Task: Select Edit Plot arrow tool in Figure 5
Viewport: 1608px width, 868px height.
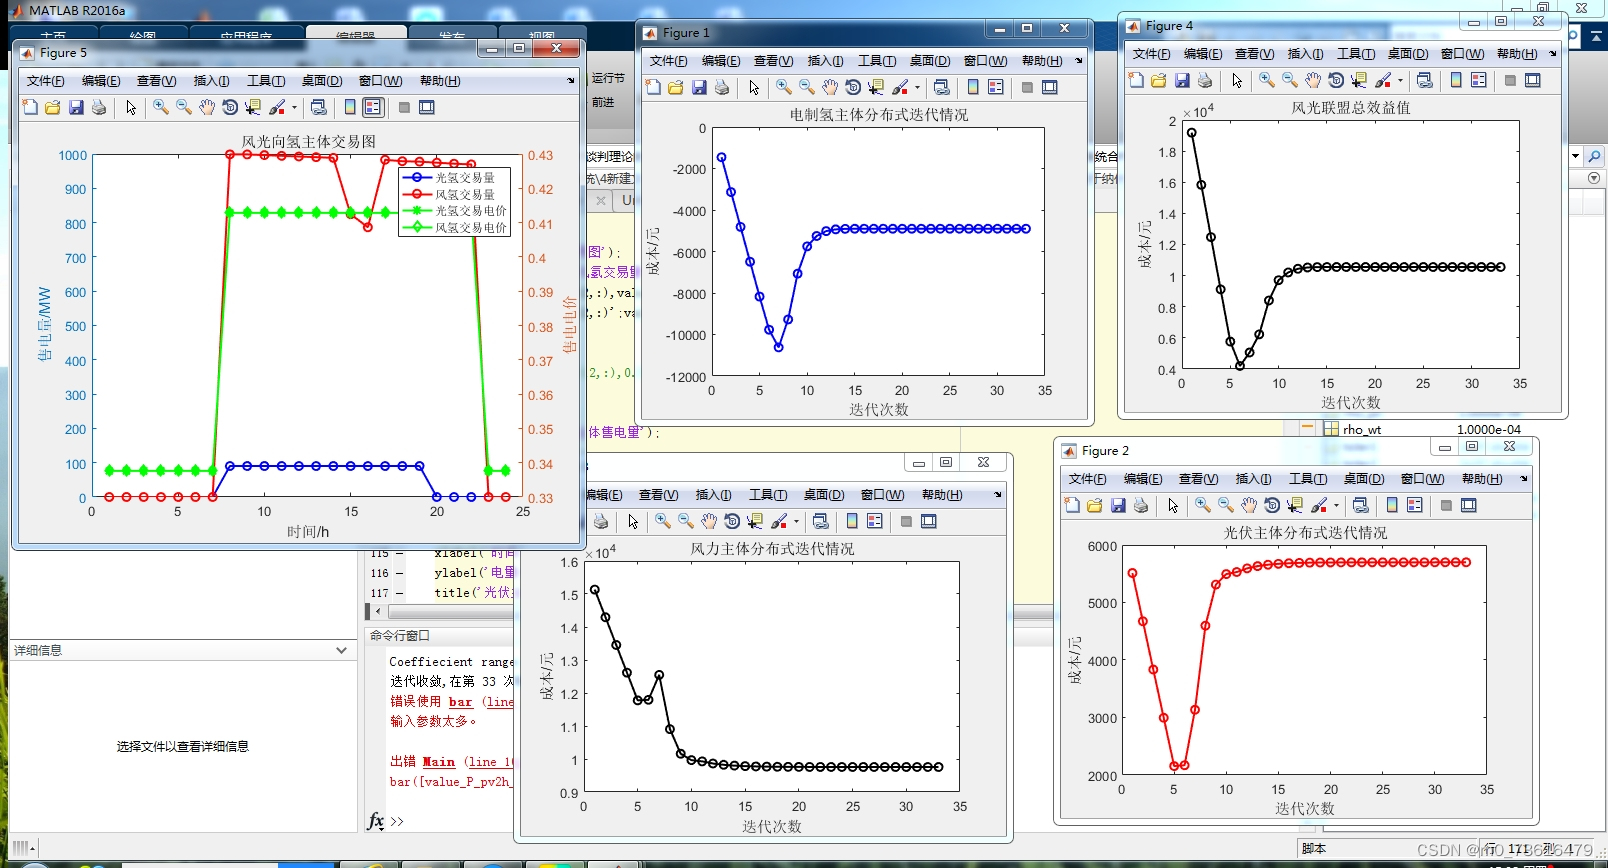Action: [x=131, y=107]
